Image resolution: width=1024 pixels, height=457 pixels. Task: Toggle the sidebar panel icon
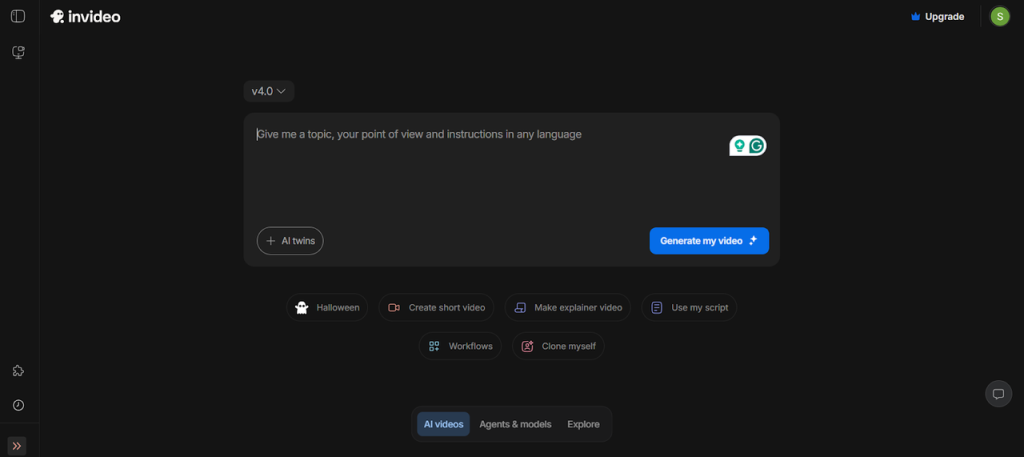coord(18,16)
